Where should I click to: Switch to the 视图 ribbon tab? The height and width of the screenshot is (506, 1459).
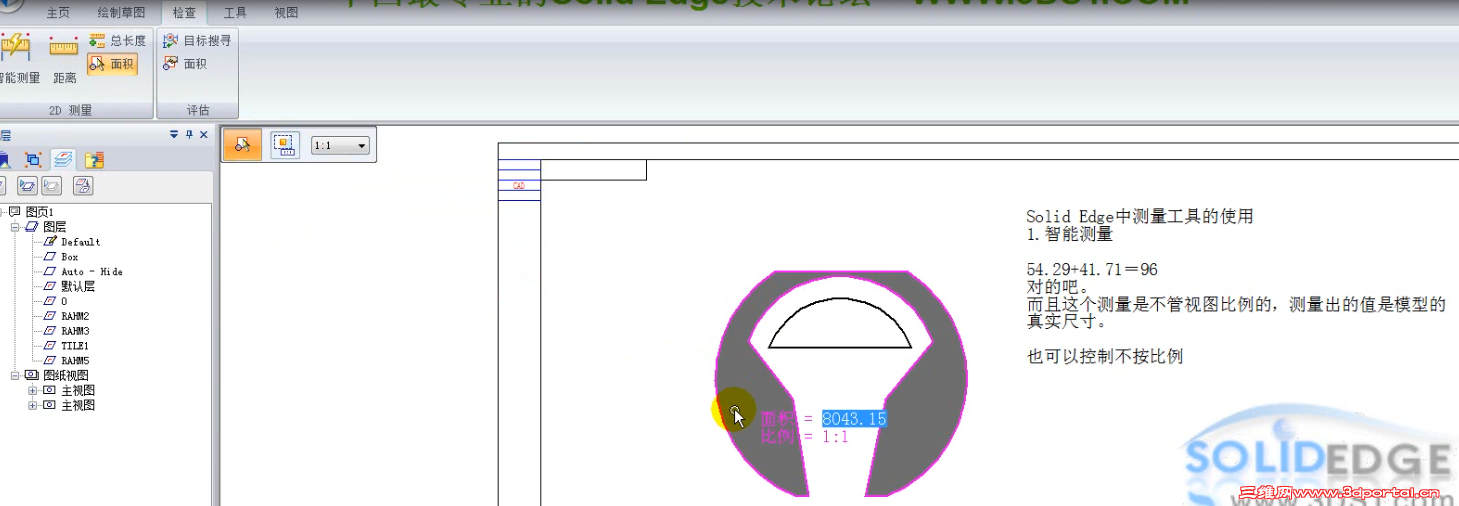(x=286, y=13)
